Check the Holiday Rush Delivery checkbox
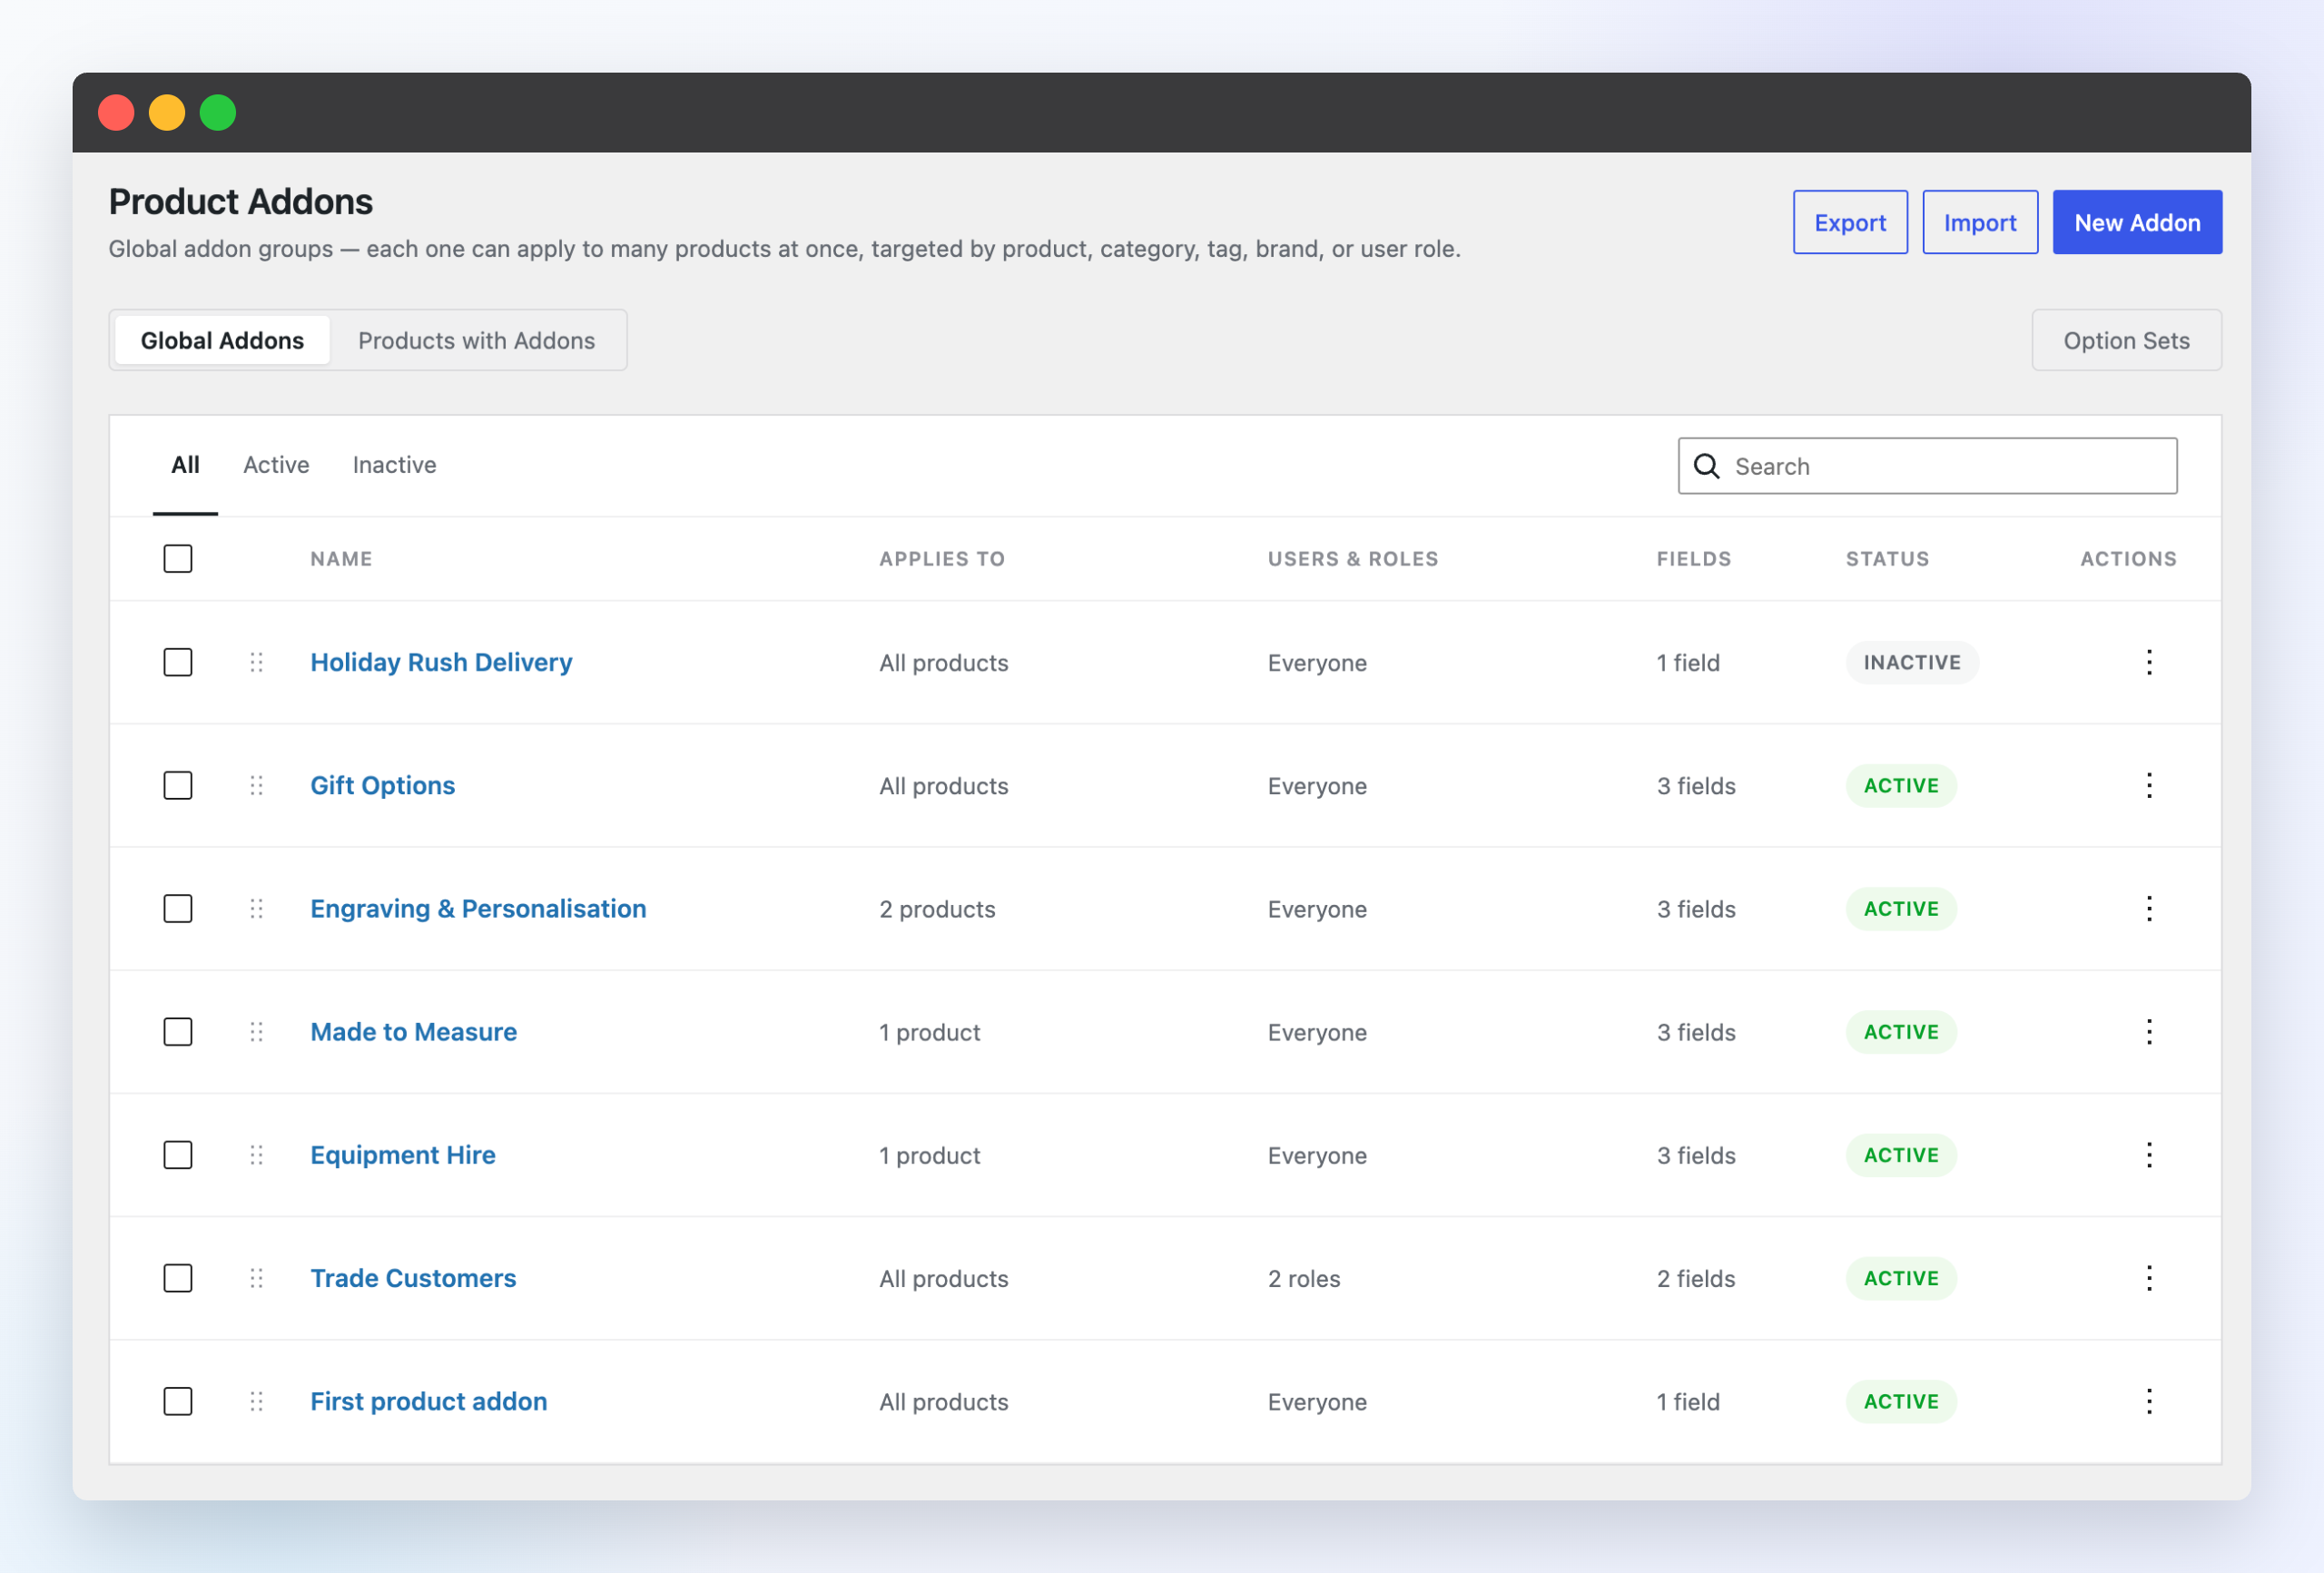This screenshot has height=1573, width=2324. pyautogui.click(x=178, y=662)
